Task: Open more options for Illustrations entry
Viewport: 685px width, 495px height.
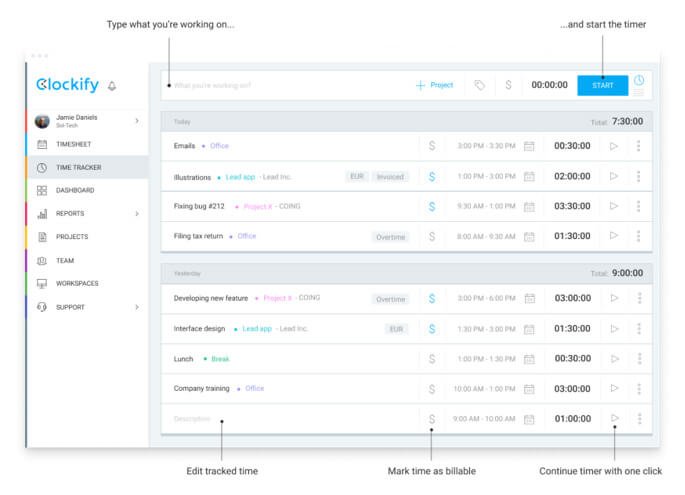Action: (x=638, y=177)
